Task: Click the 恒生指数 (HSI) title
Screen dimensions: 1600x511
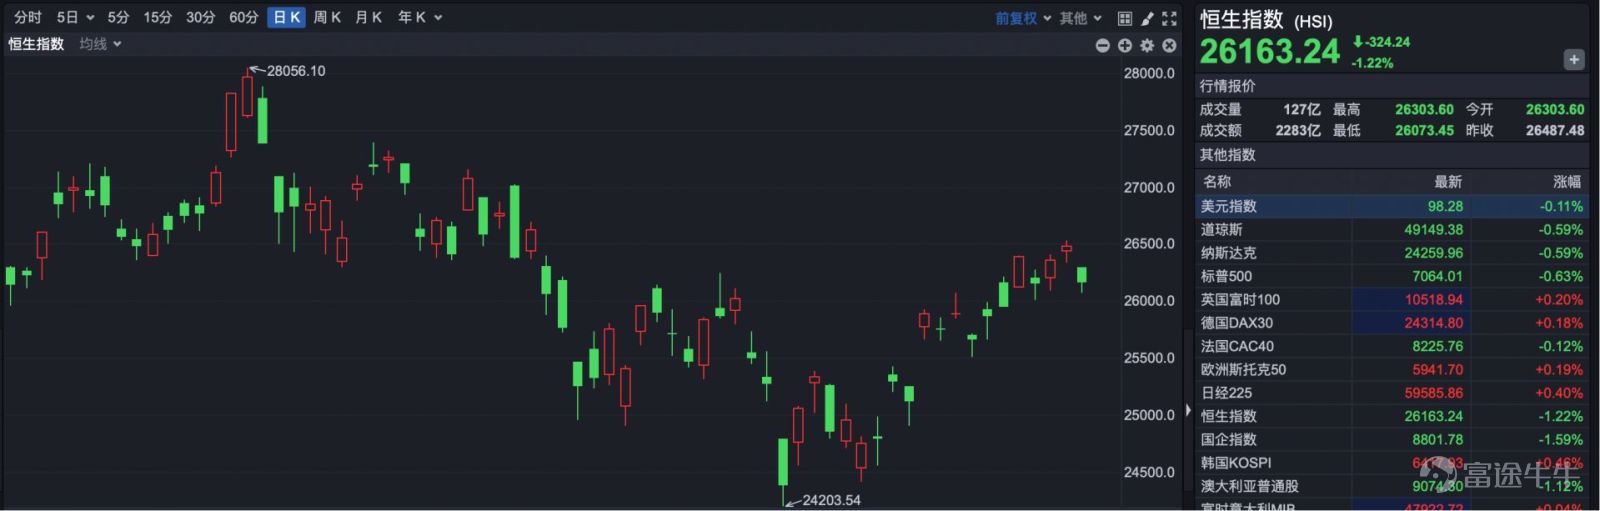Action: 1265,19
